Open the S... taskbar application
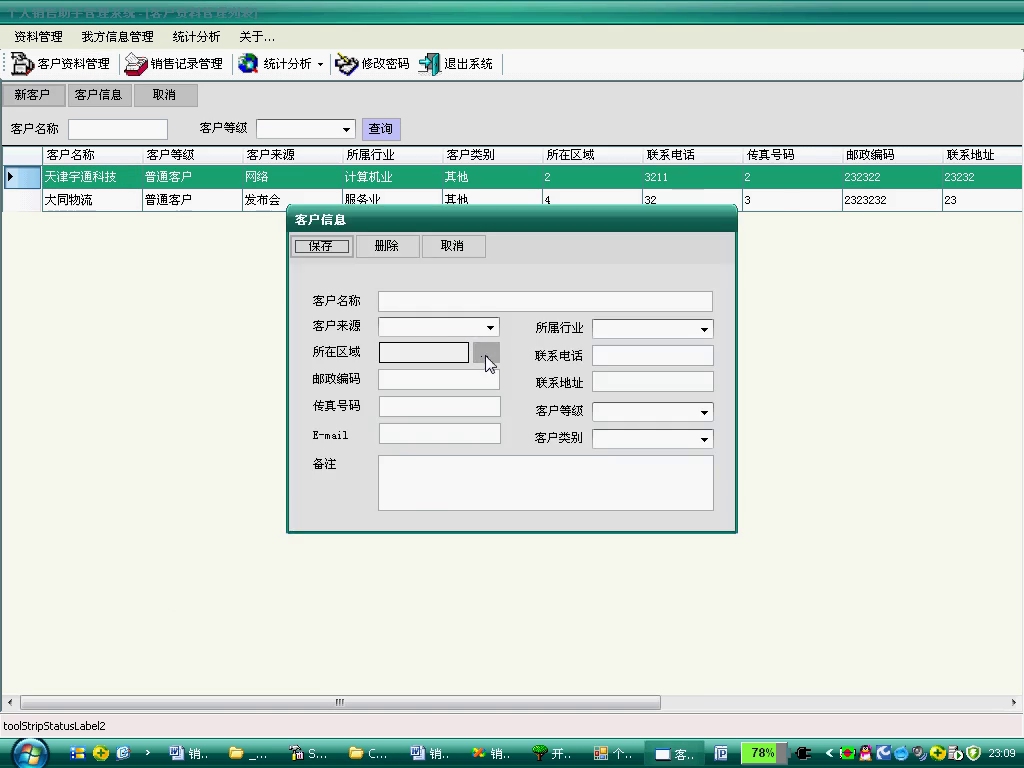The width and height of the screenshot is (1024, 768). [x=307, y=754]
